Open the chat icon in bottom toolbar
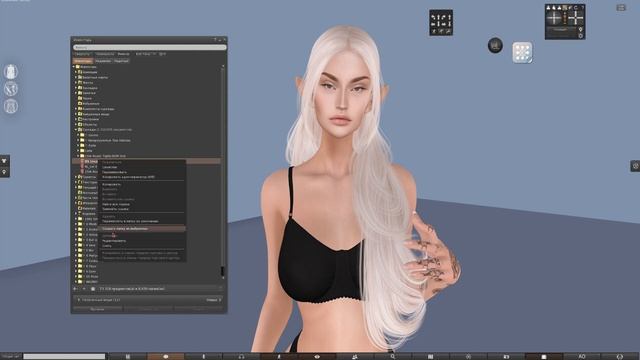This screenshot has width=640, height=360. pyautogui.click(x=165, y=356)
